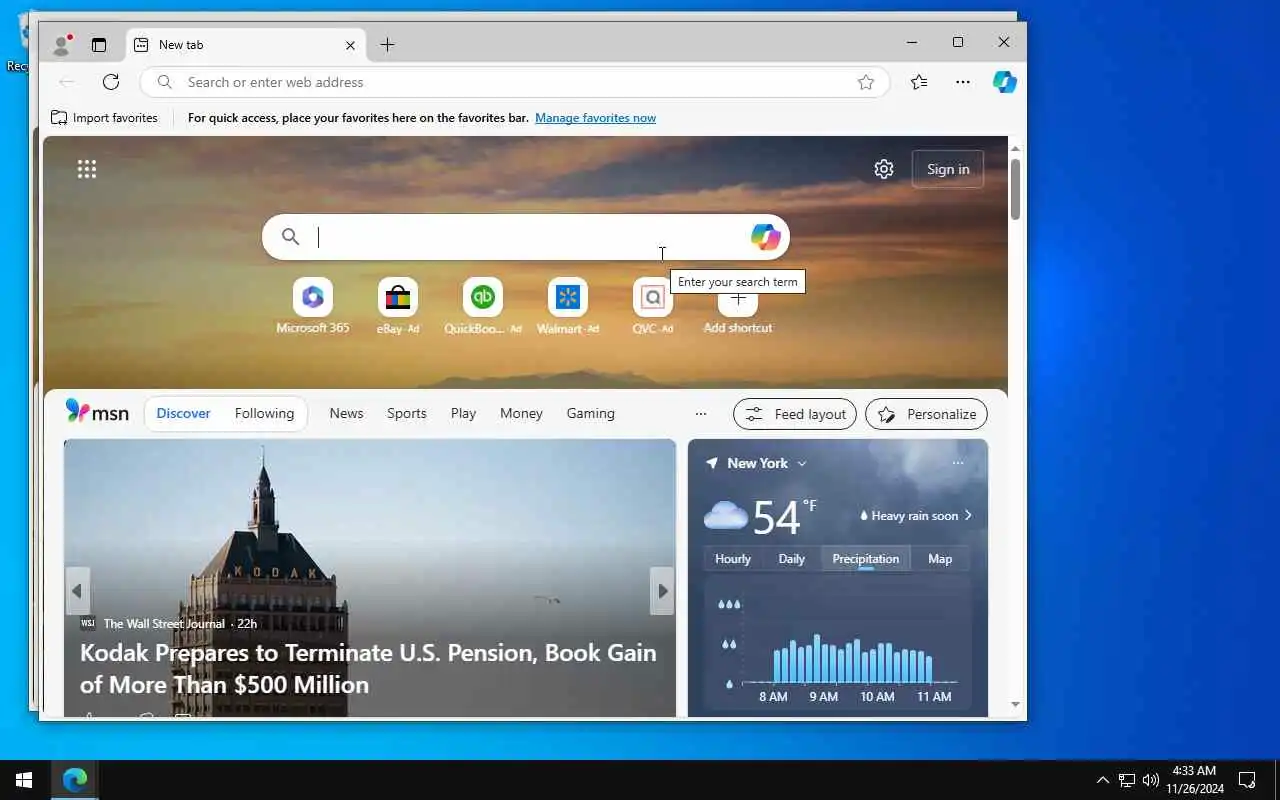Go to previous news slide arrow
Viewport: 1280px width, 800px height.
(77, 591)
